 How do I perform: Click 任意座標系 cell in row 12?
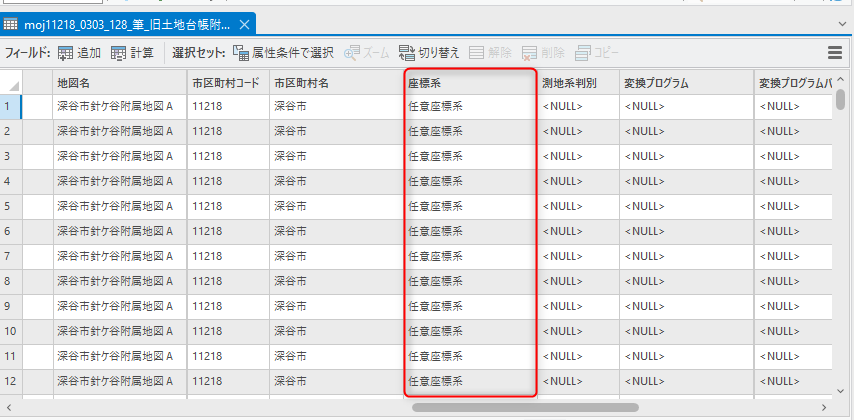[x=471, y=381]
